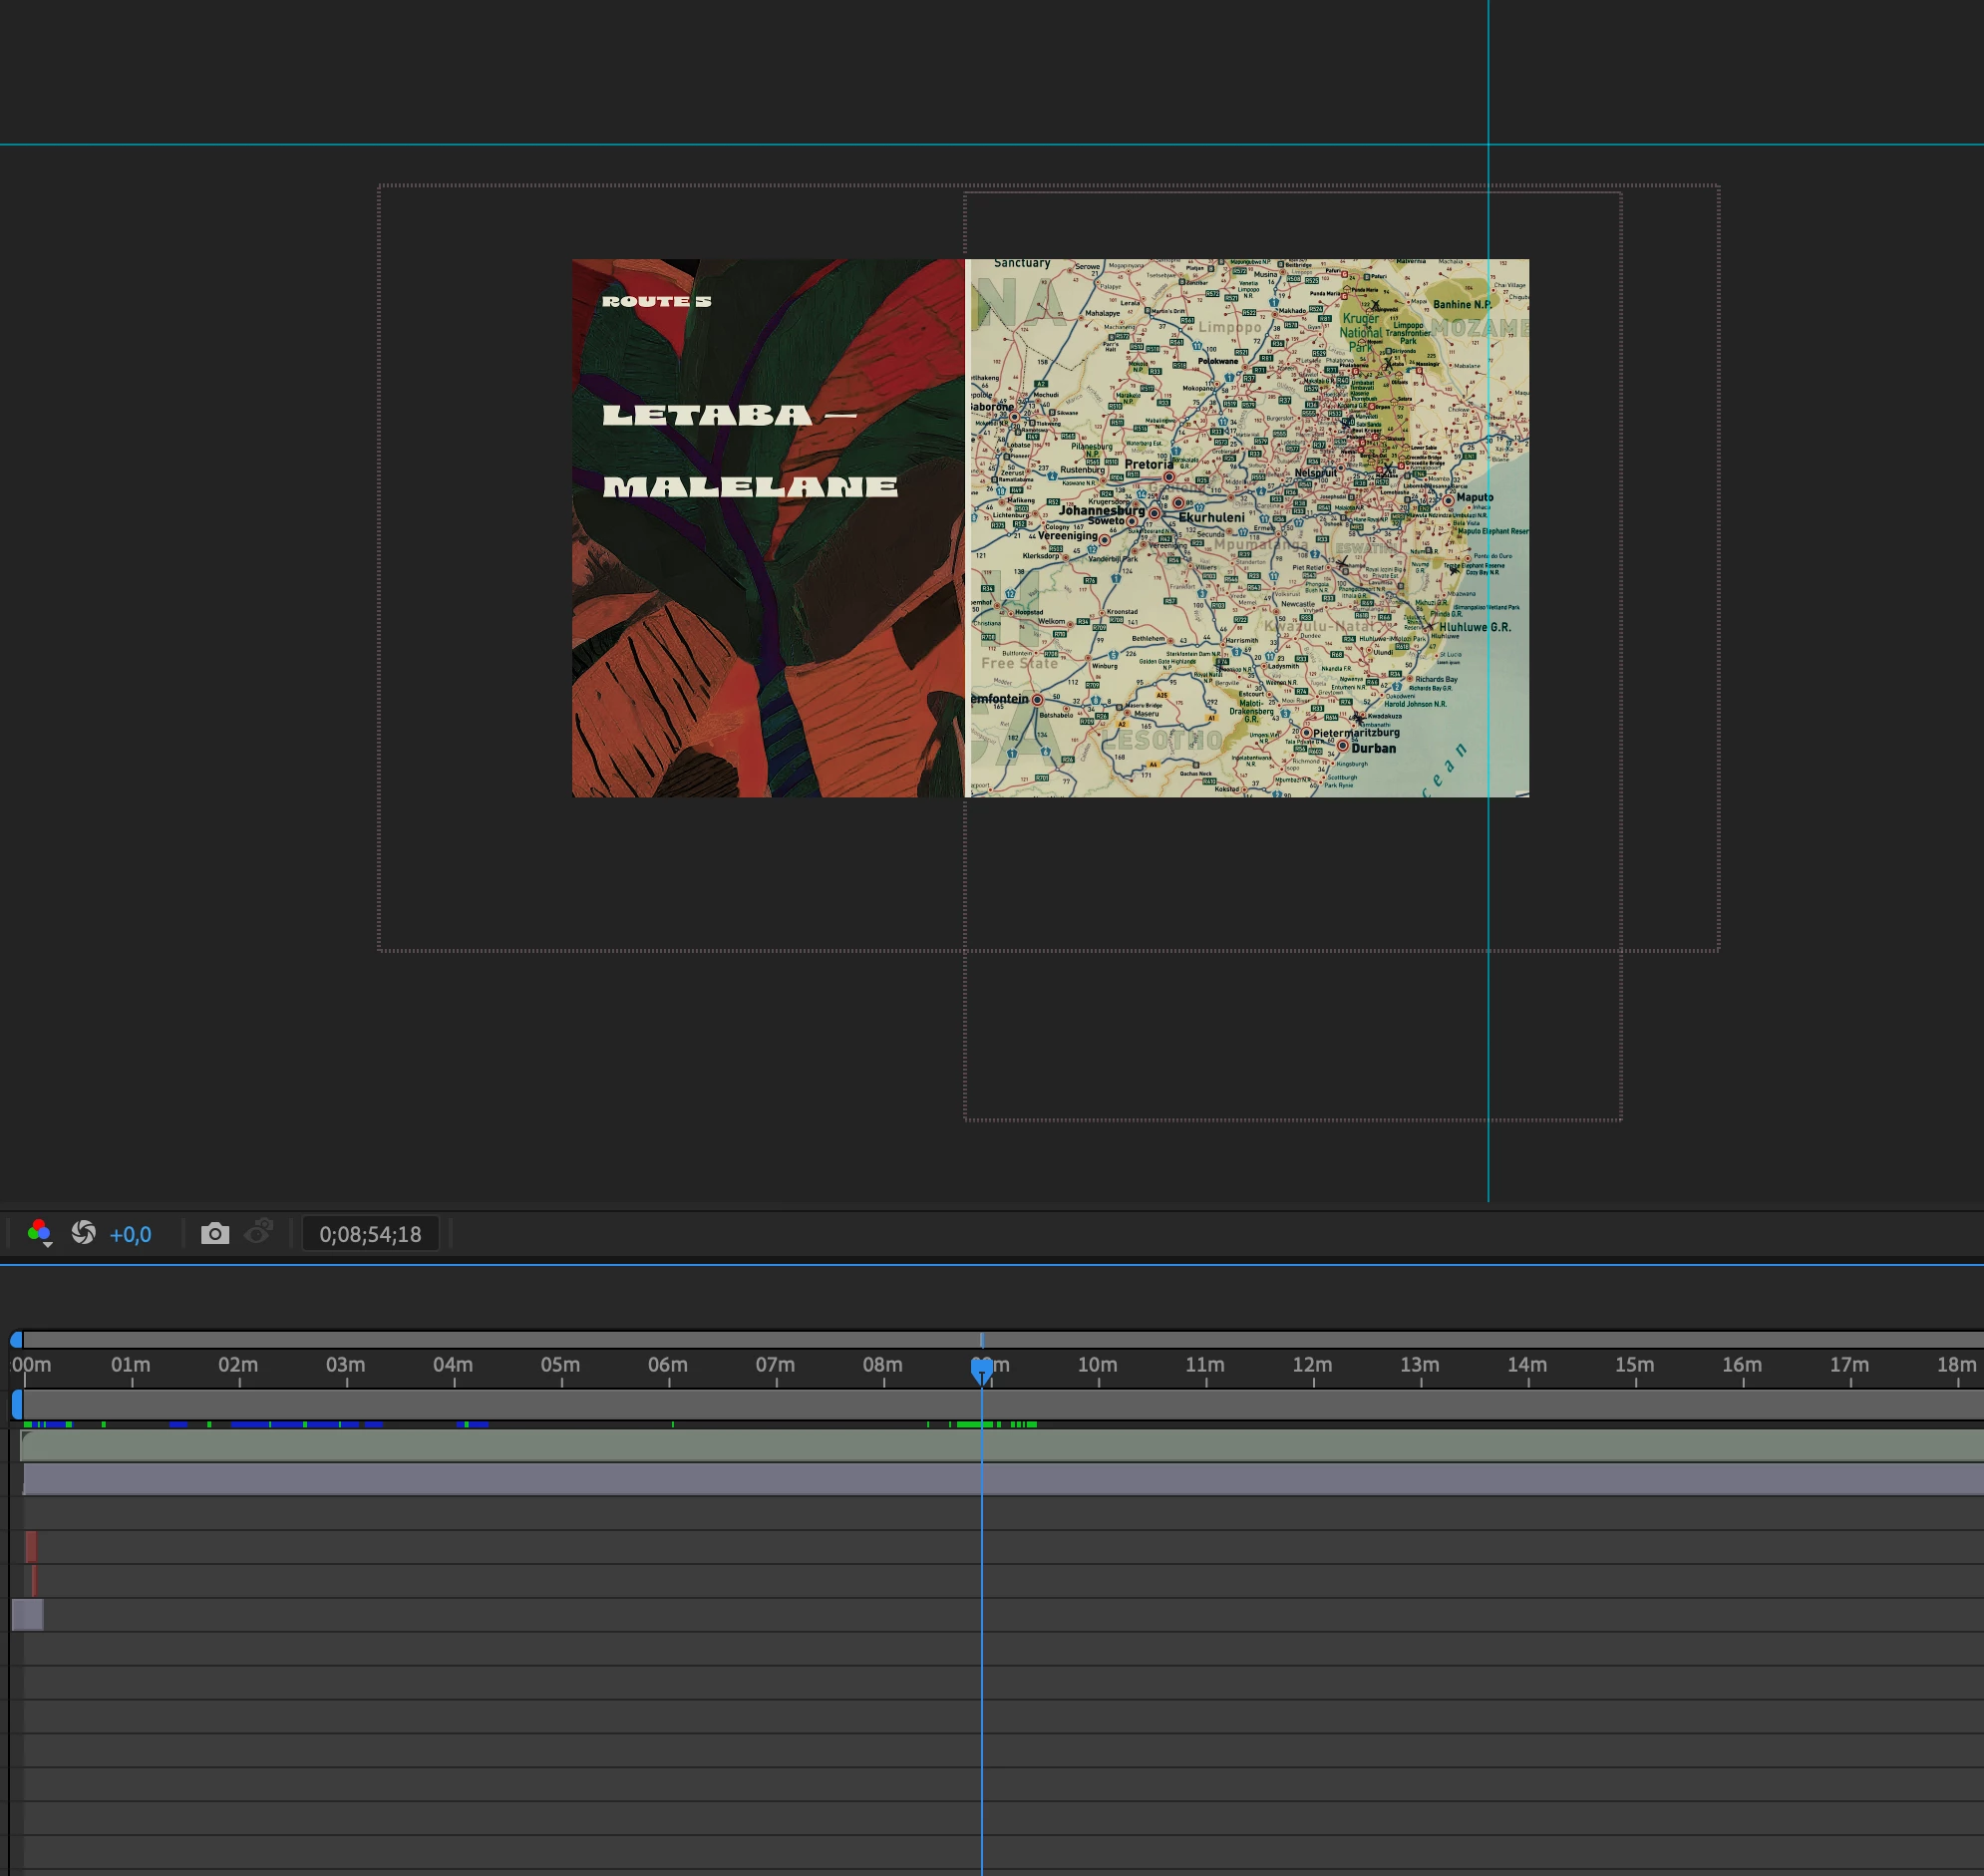Select the thin red layer clip
1984x1876 pixels.
coord(34,1580)
